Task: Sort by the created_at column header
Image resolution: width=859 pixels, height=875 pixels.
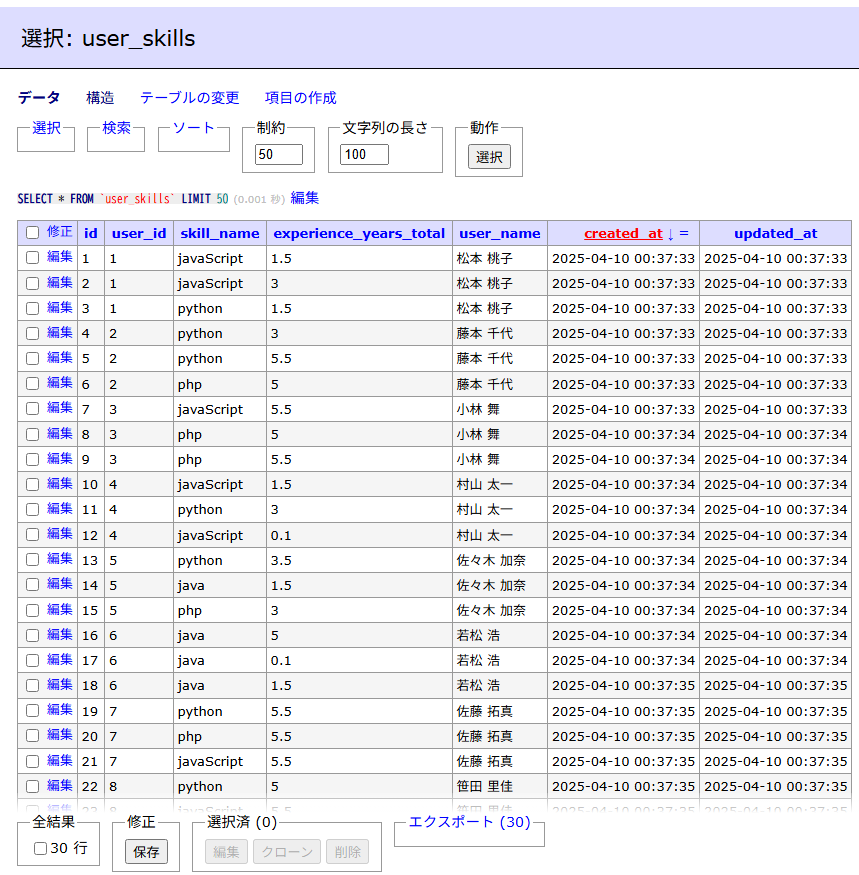Action: click(x=623, y=233)
